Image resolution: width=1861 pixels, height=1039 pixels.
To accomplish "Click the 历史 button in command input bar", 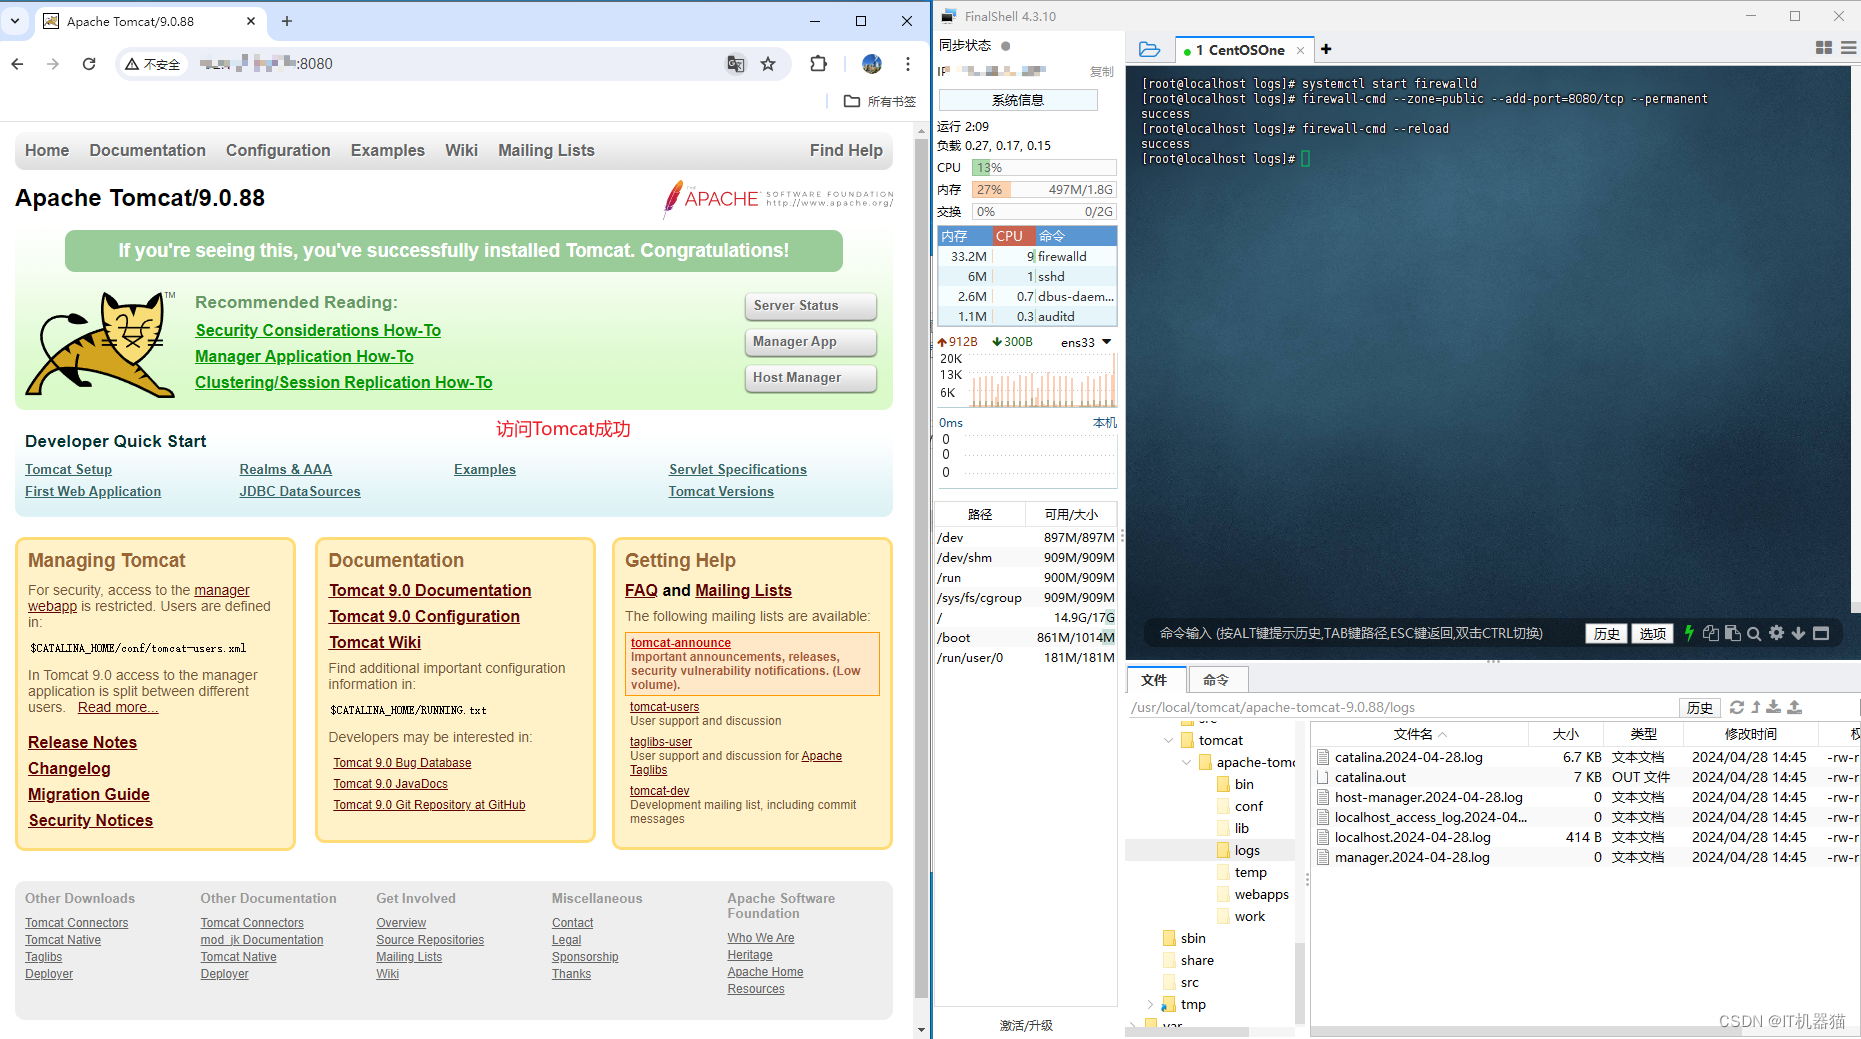I will pos(1606,633).
